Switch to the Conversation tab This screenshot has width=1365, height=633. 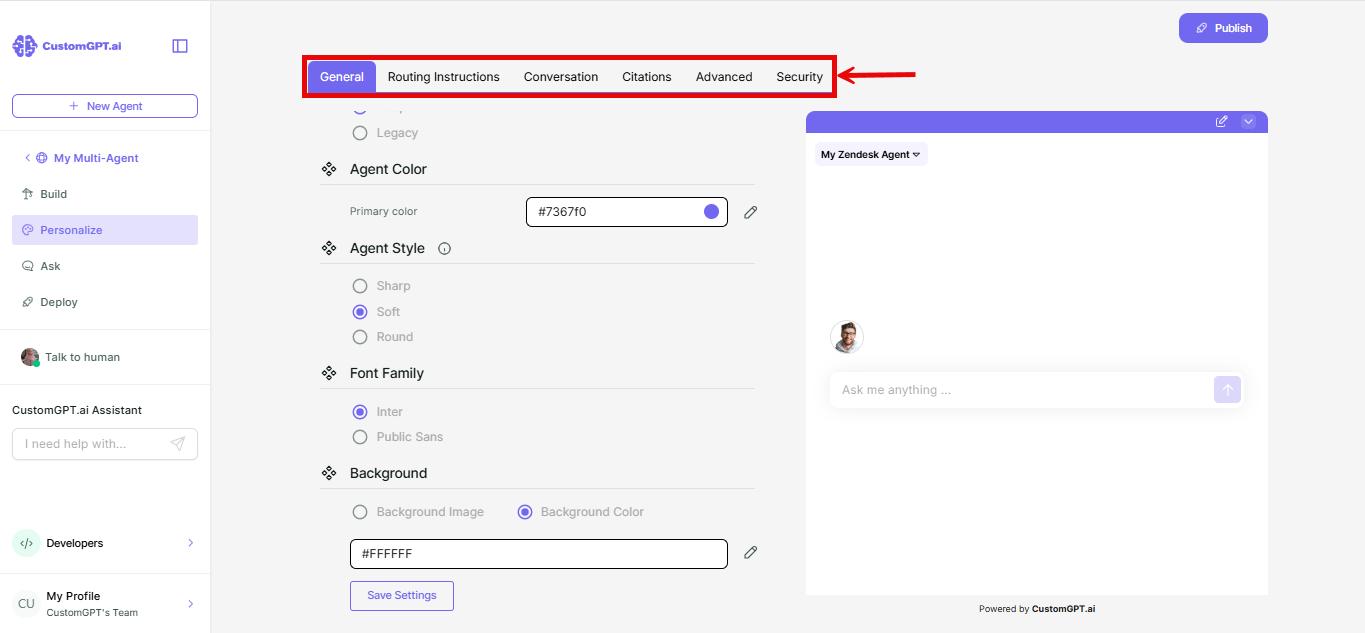(x=561, y=77)
